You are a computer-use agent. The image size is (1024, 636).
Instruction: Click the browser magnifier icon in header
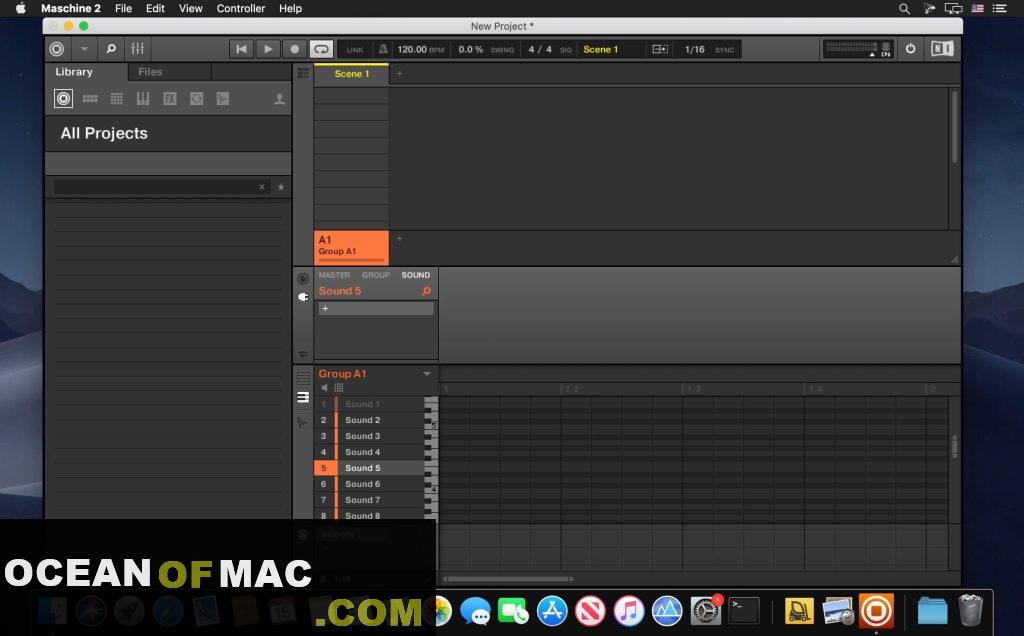(110, 49)
